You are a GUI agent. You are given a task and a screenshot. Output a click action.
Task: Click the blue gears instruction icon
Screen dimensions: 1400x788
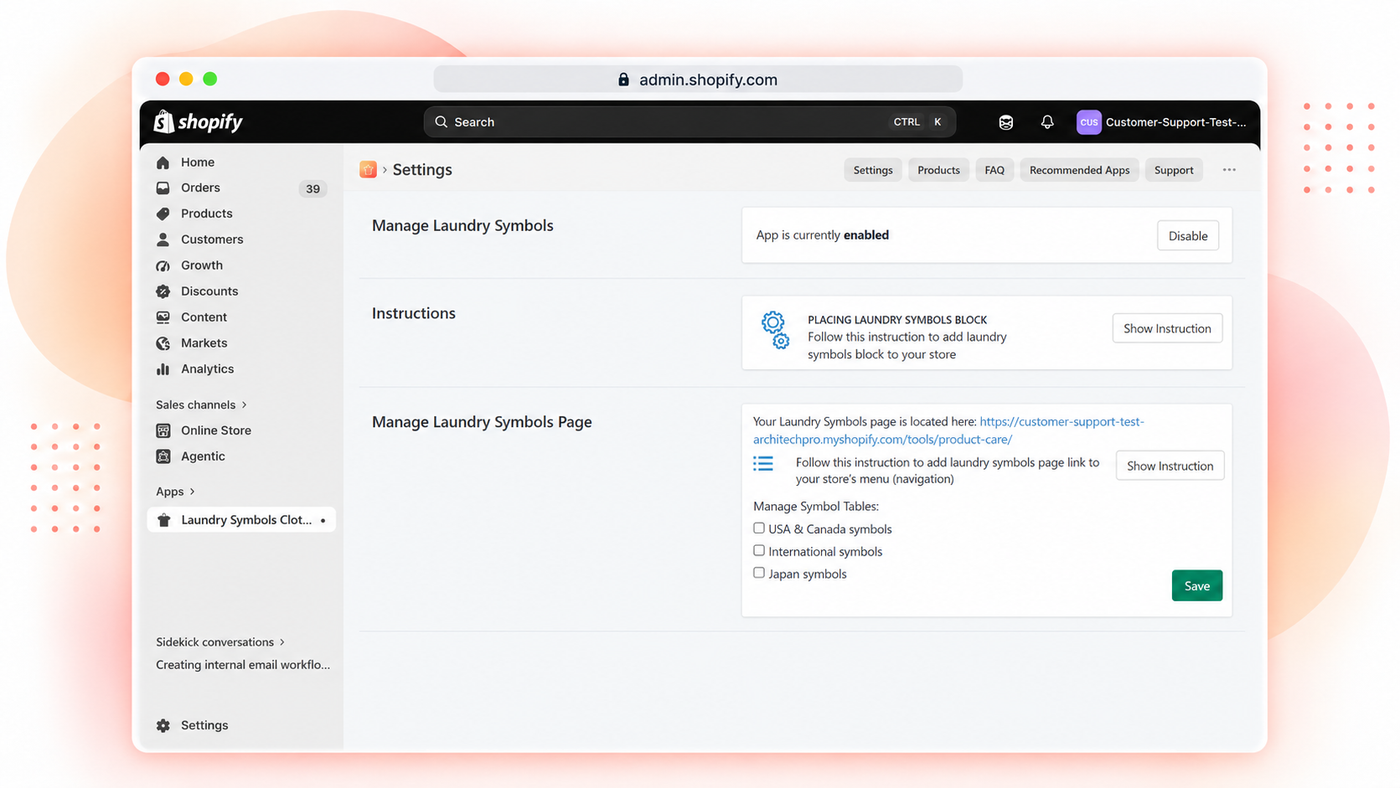pos(775,330)
